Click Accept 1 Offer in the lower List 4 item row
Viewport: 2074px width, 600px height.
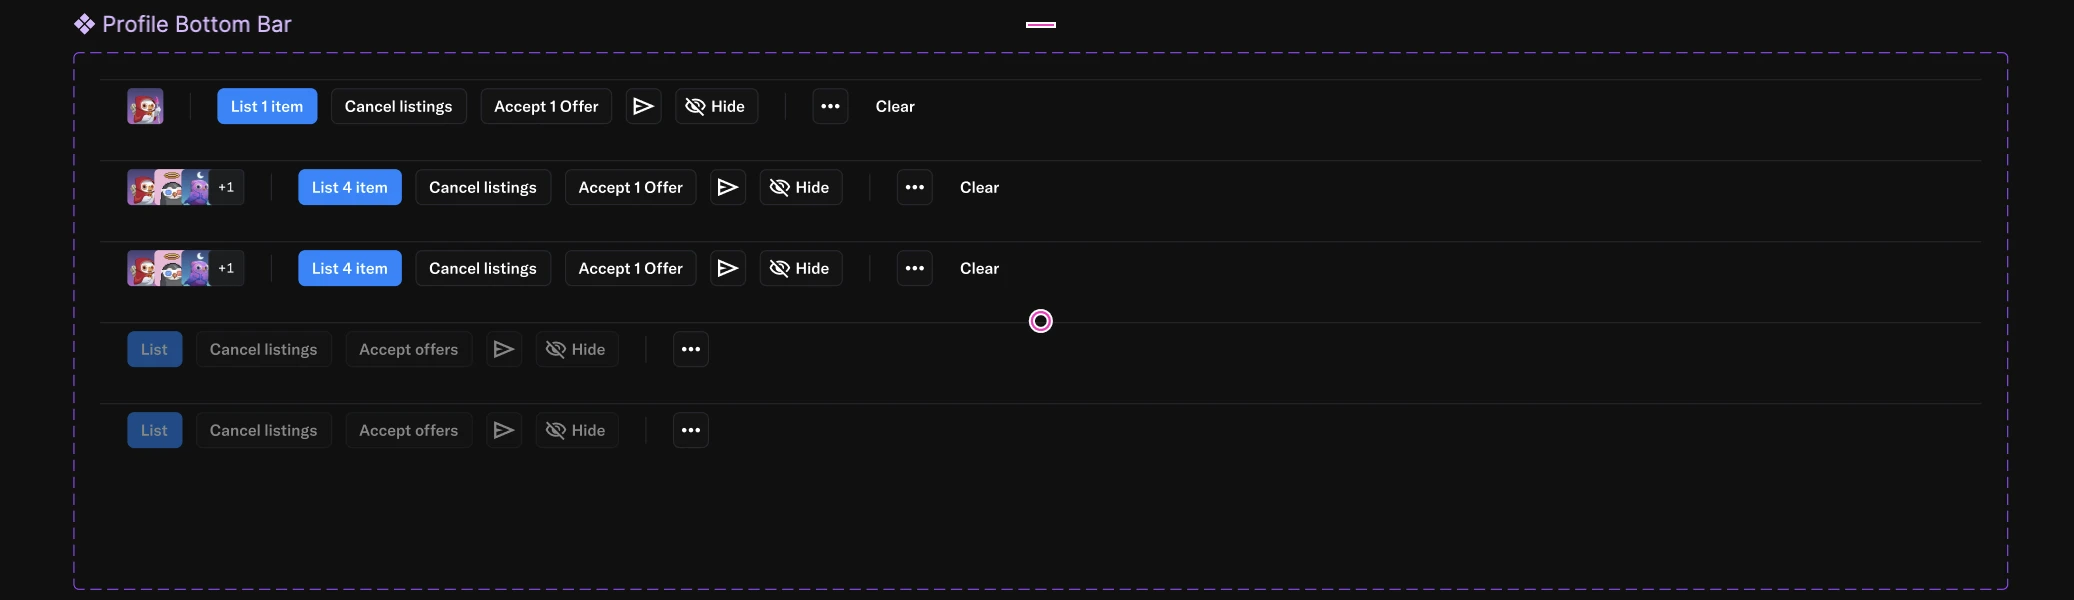coord(631,268)
